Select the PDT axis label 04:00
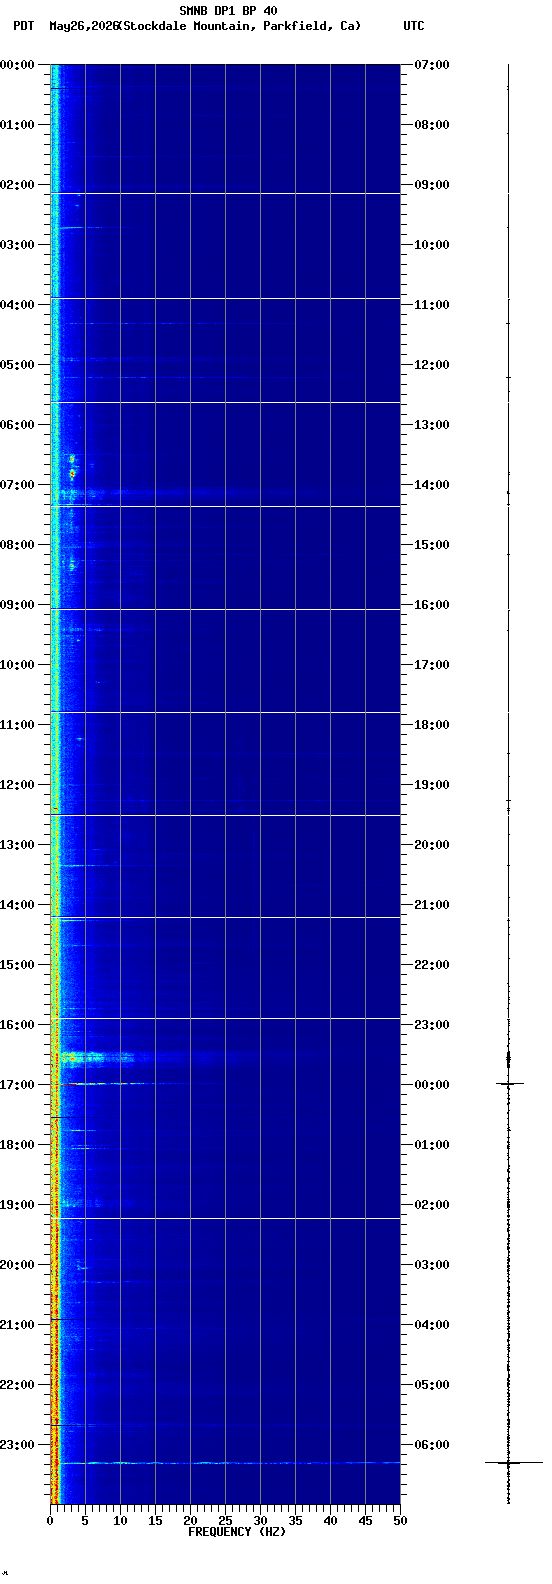This screenshot has height=1584, width=552. pyautogui.click(x=17, y=305)
